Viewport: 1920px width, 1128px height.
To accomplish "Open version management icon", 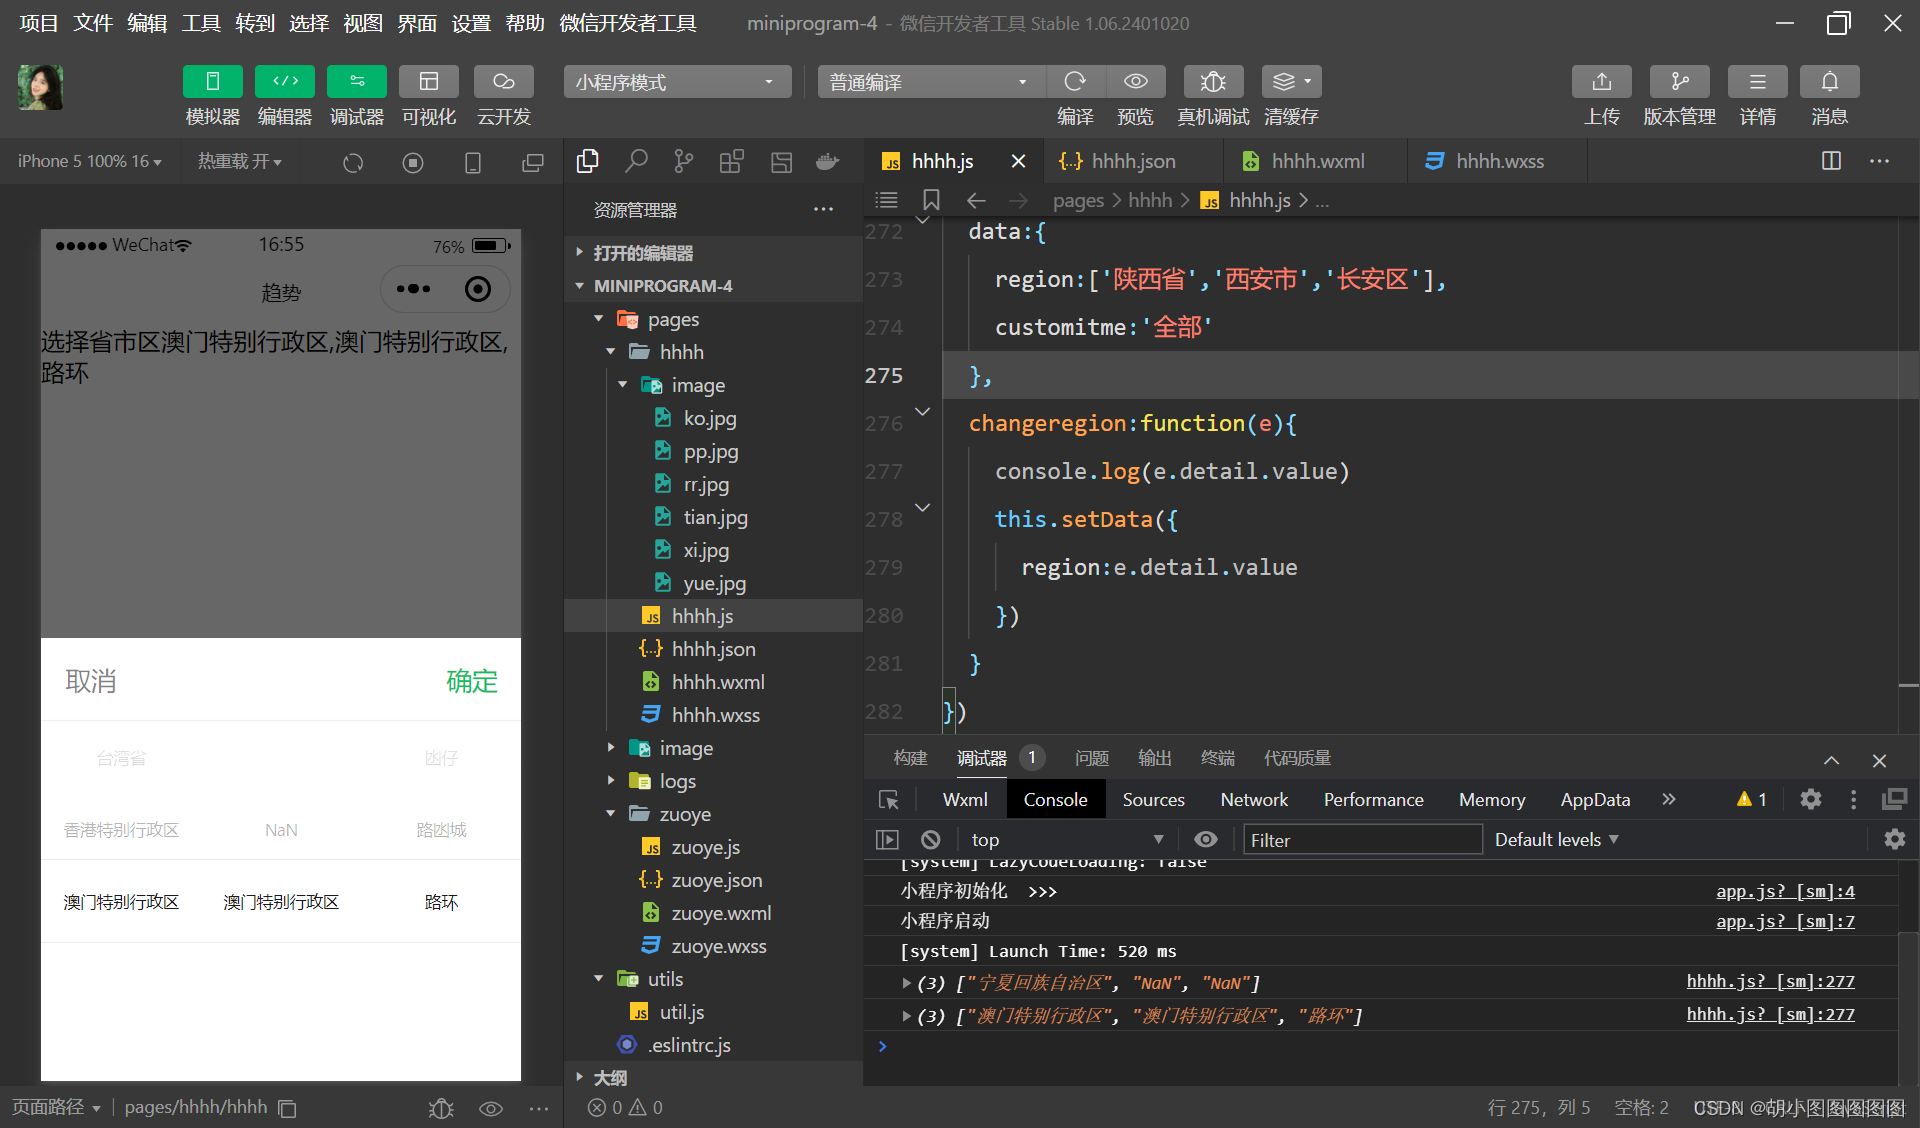I will (x=1679, y=82).
